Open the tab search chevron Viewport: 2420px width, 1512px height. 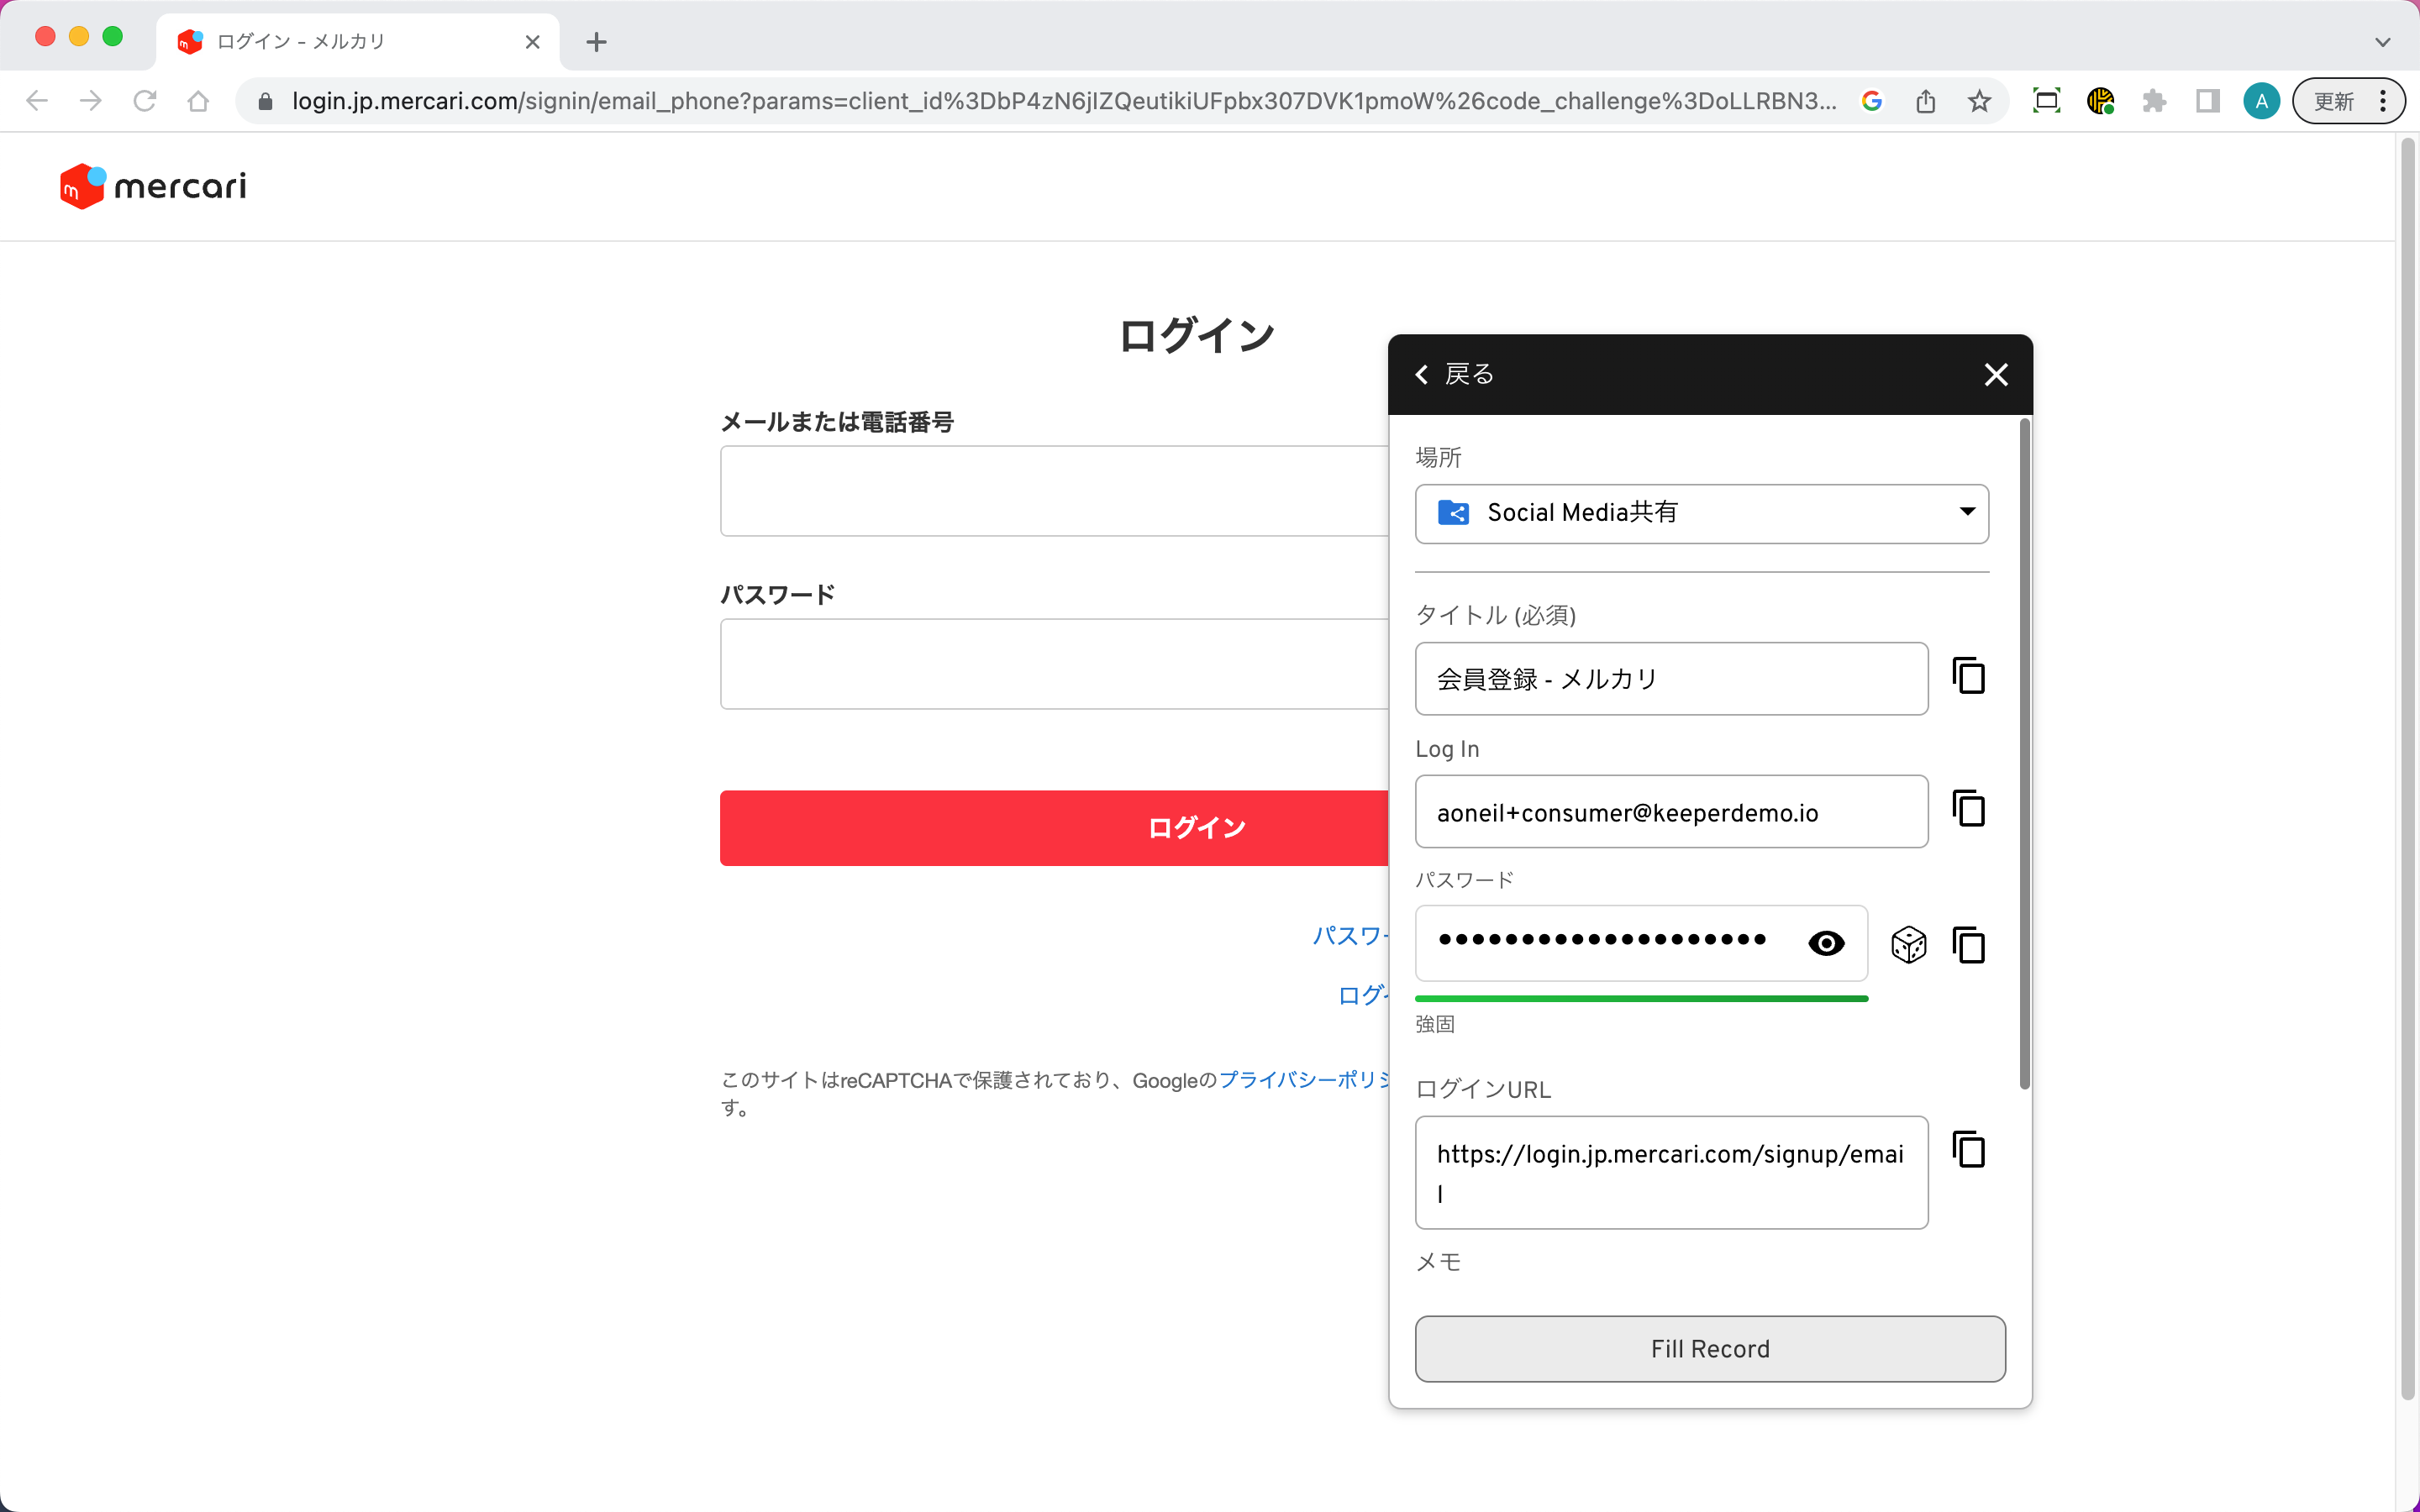[x=2382, y=42]
